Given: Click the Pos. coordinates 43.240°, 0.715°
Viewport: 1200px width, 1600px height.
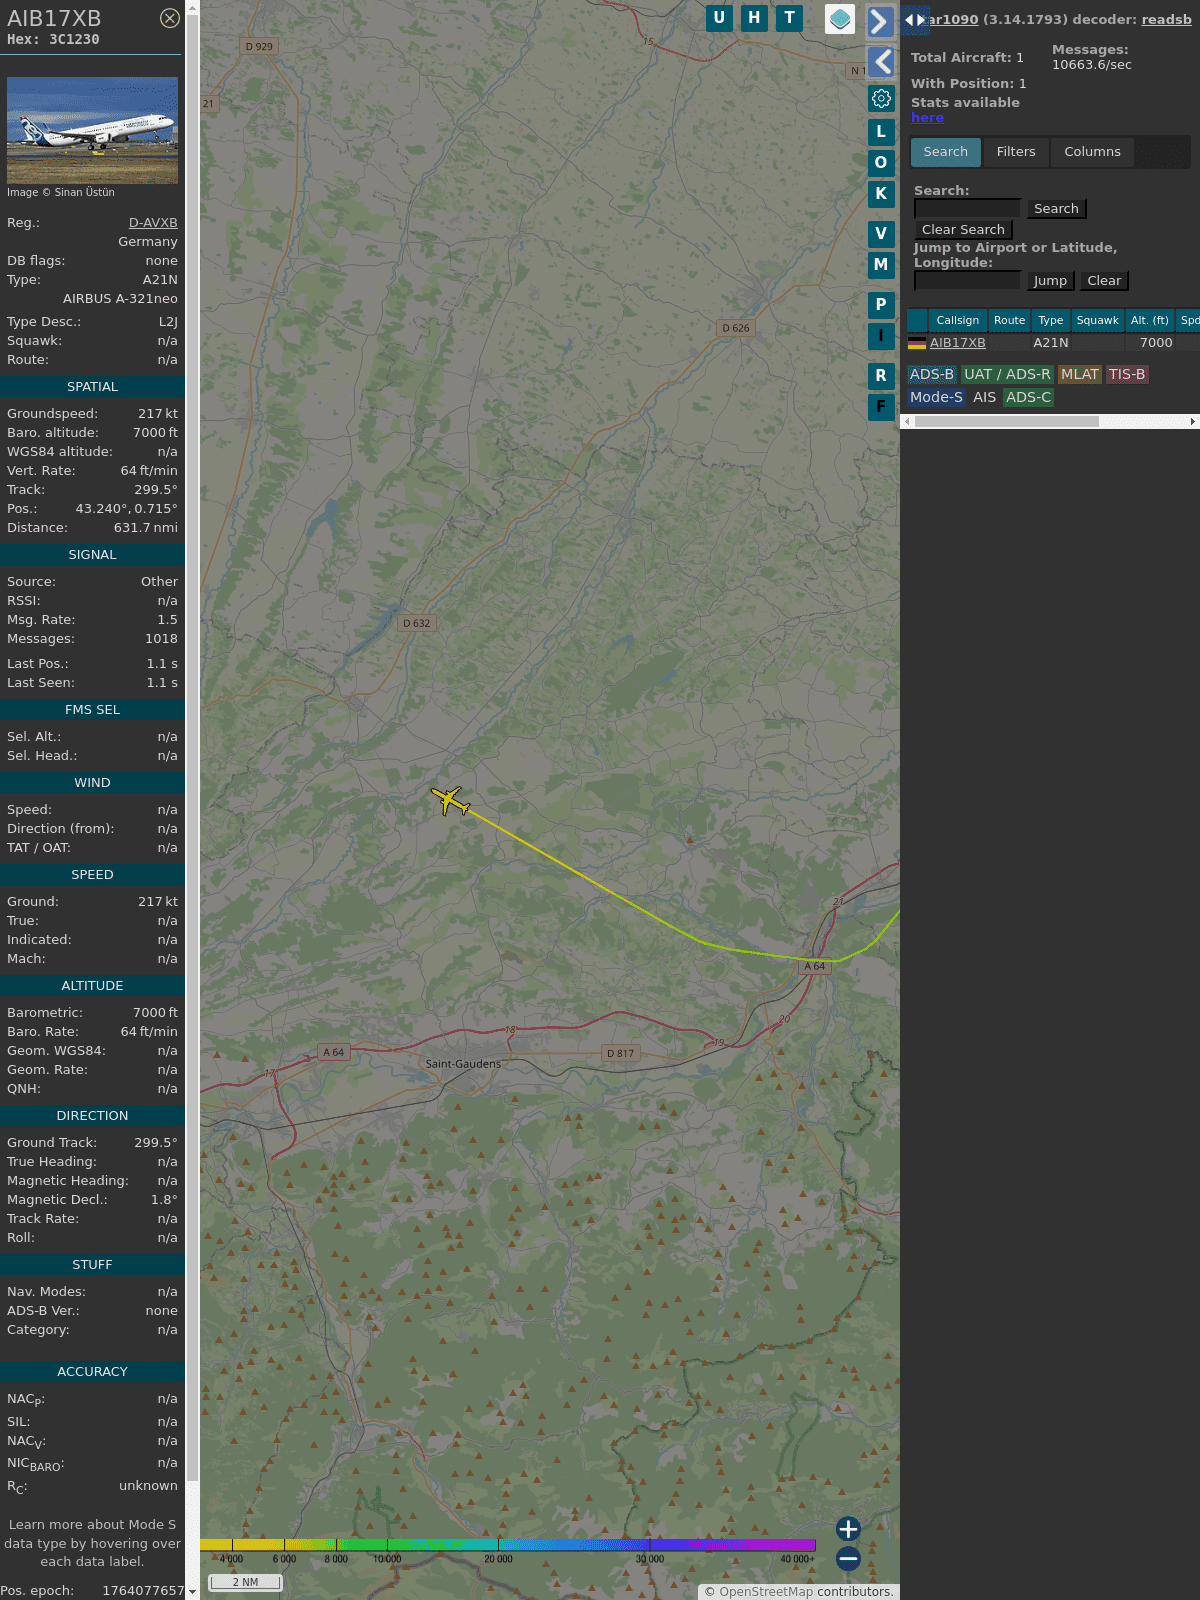Looking at the screenshot, I should point(126,509).
